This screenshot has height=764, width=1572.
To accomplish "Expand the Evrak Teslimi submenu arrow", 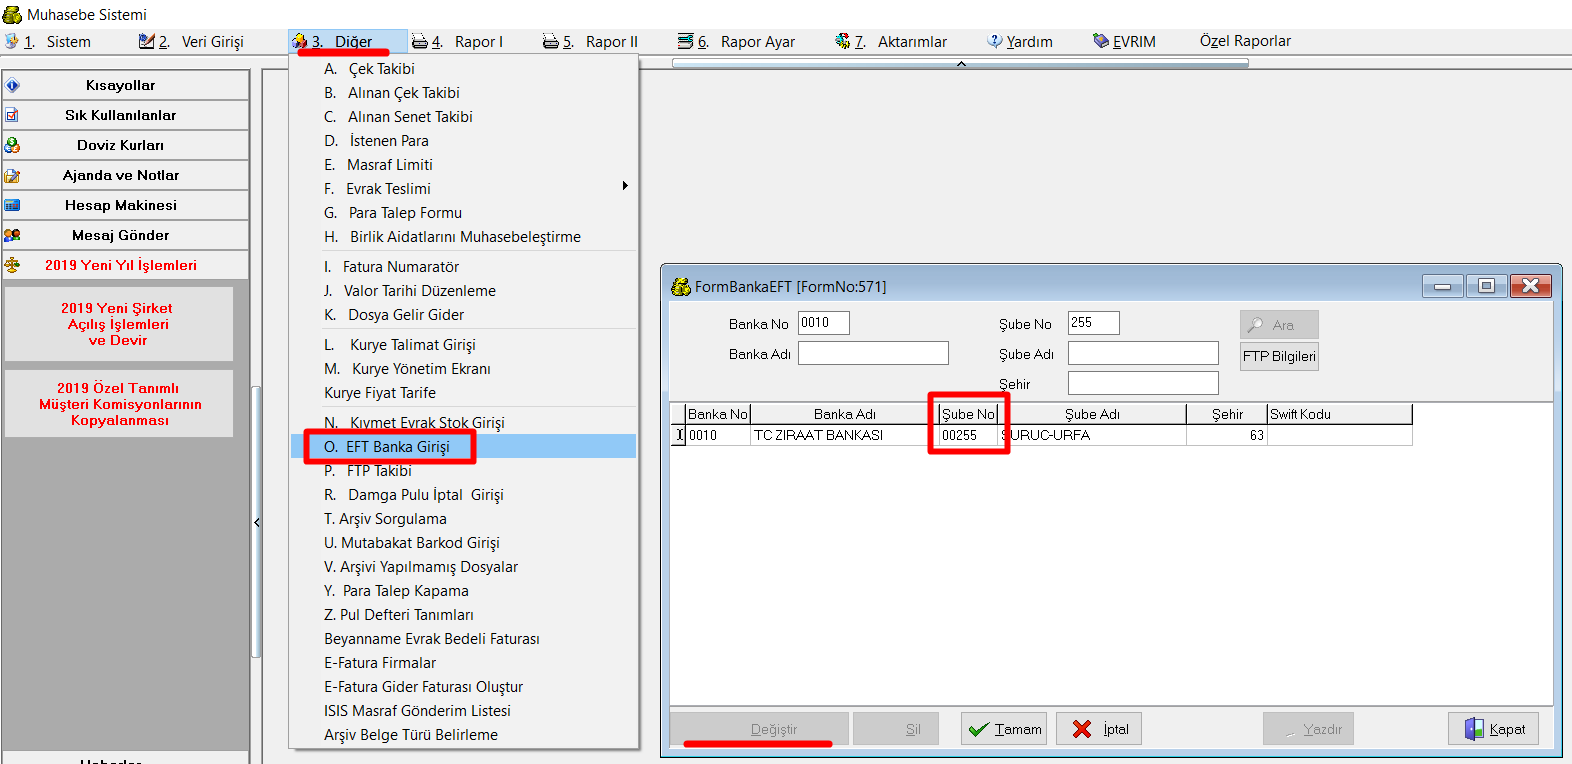I will point(625,186).
